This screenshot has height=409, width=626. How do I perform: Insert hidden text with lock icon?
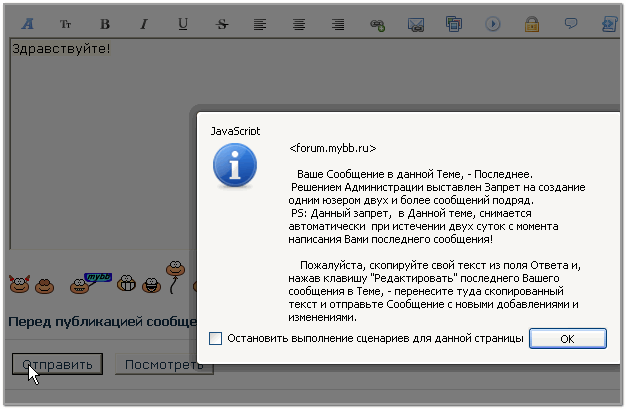point(532,24)
